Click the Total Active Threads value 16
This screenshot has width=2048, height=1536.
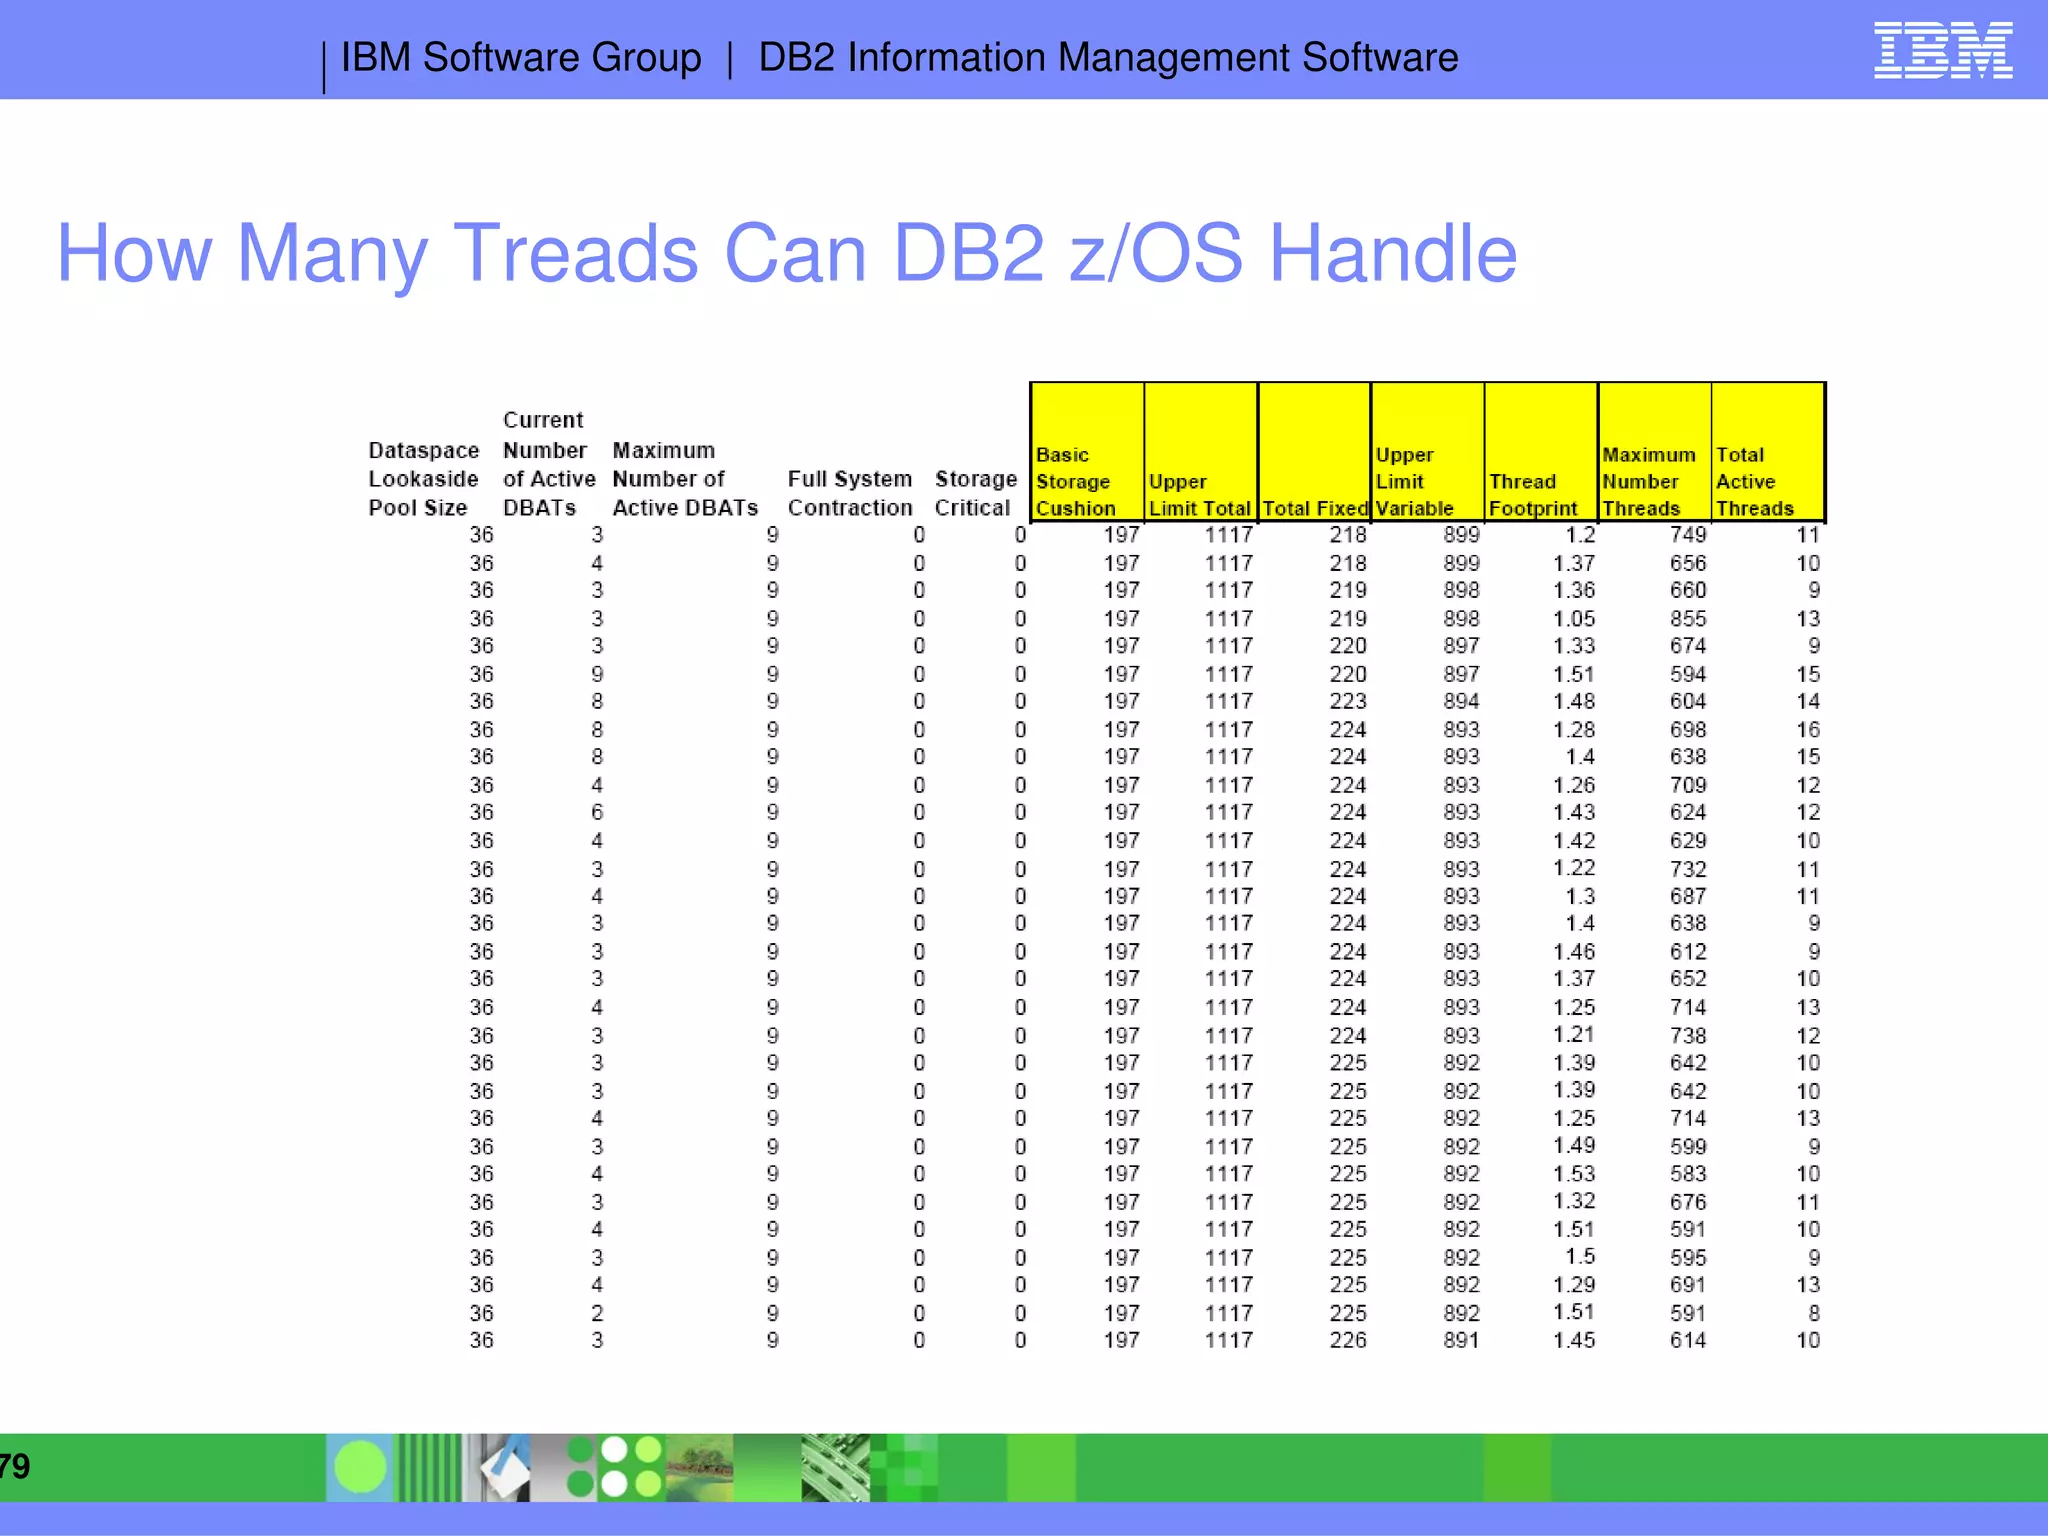point(1808,729)
